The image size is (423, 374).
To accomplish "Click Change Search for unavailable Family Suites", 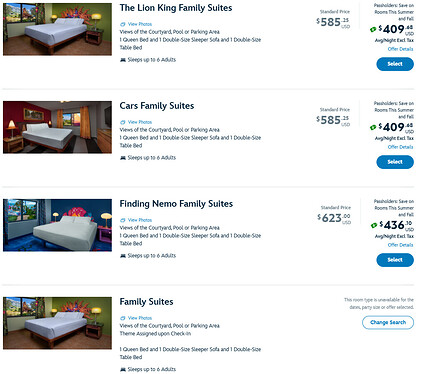I will point(388,323).
